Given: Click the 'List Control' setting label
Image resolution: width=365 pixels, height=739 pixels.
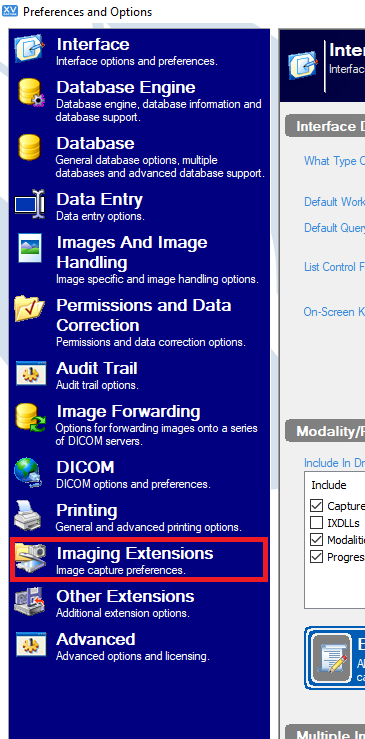Looking at the screenshot, I should 334,267.
